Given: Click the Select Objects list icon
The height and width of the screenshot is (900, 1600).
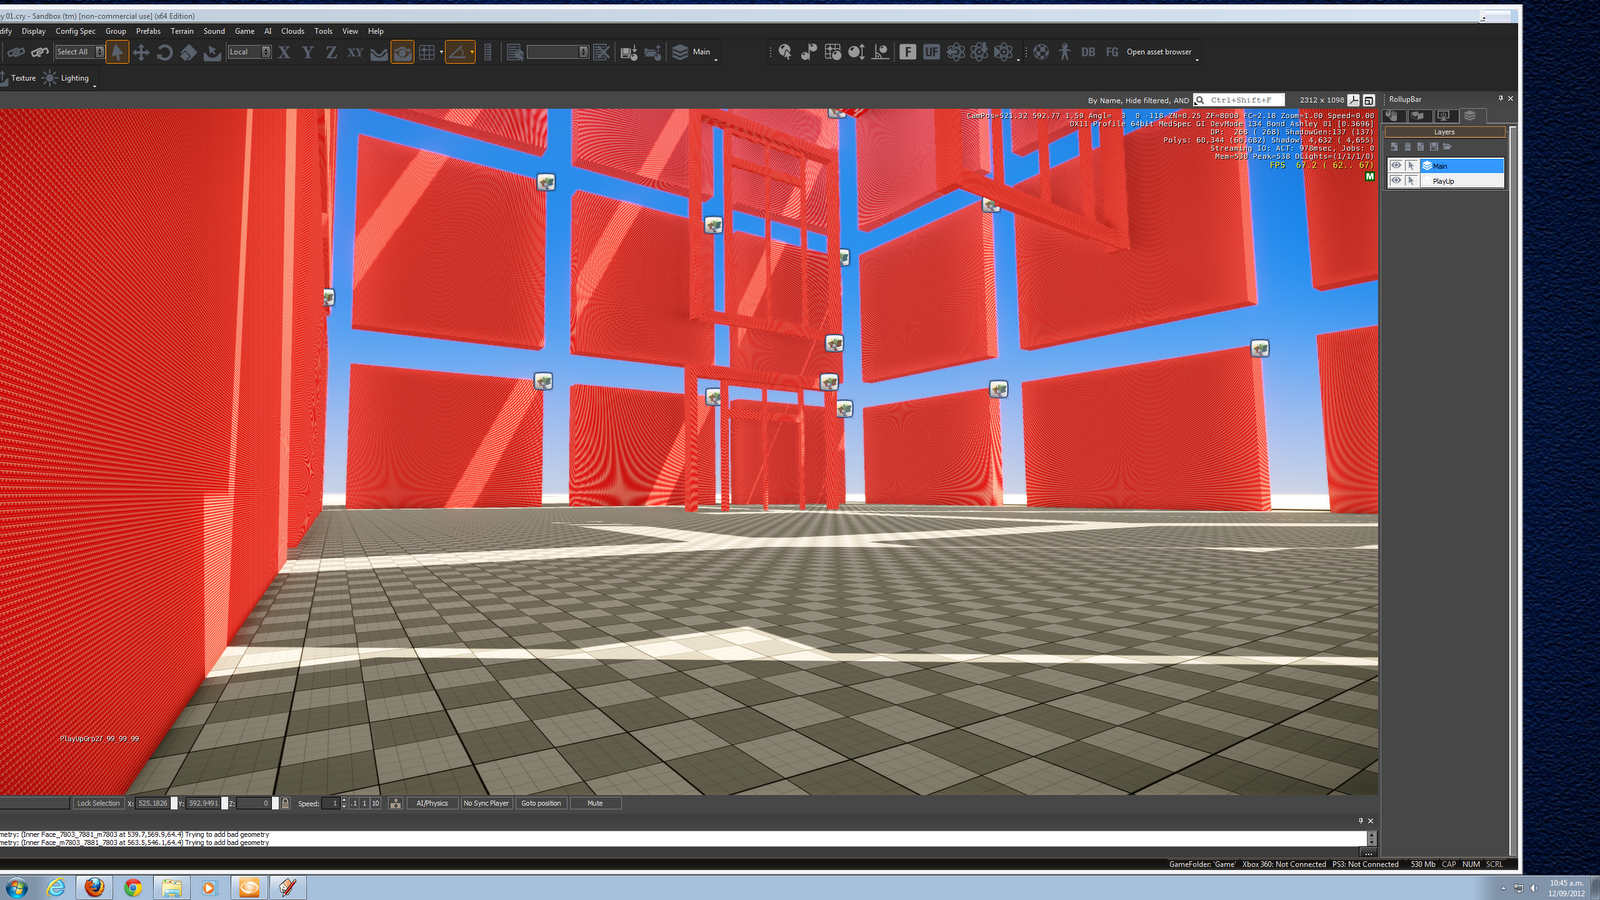Looking at the screenshot, I should pos(515,52).
